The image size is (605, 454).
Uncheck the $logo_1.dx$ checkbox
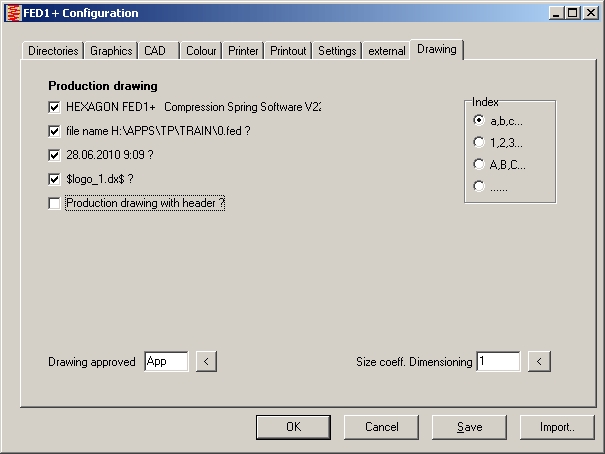(x=54, y=179)
